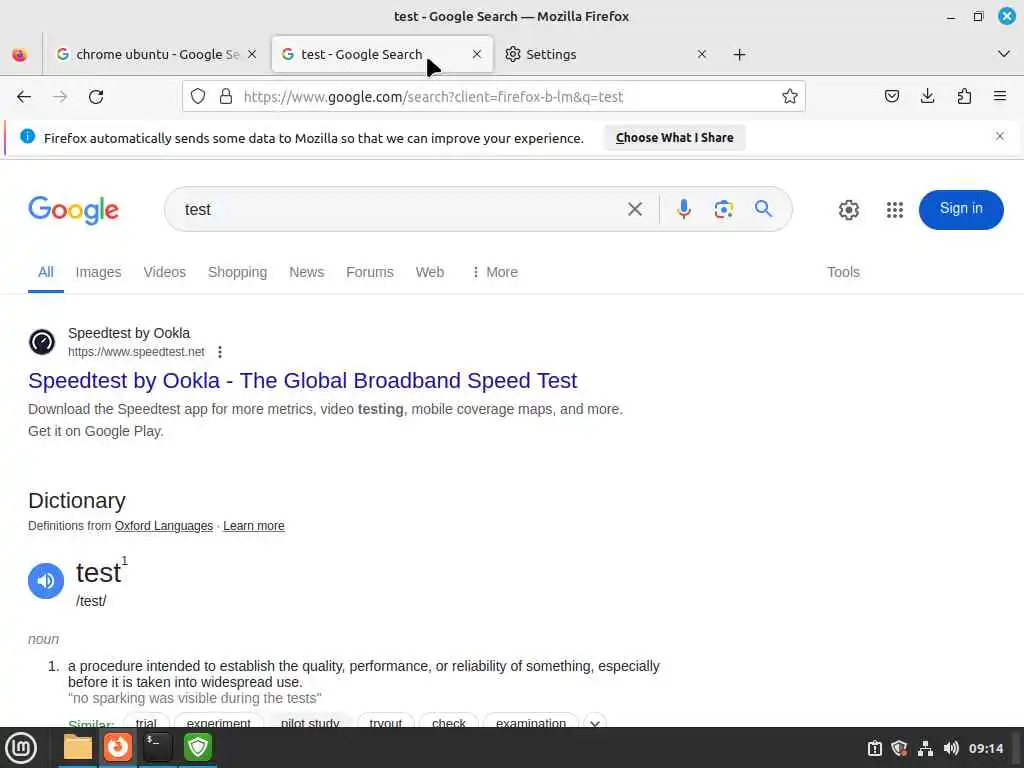
Task: List all tabs dropdown arrow
Action: click(x=1004, y=54)
